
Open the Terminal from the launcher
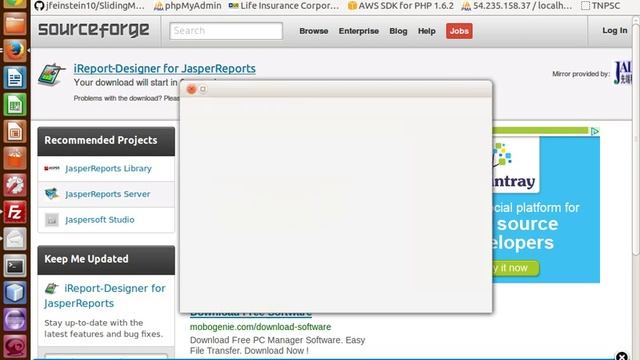[15, 266]
